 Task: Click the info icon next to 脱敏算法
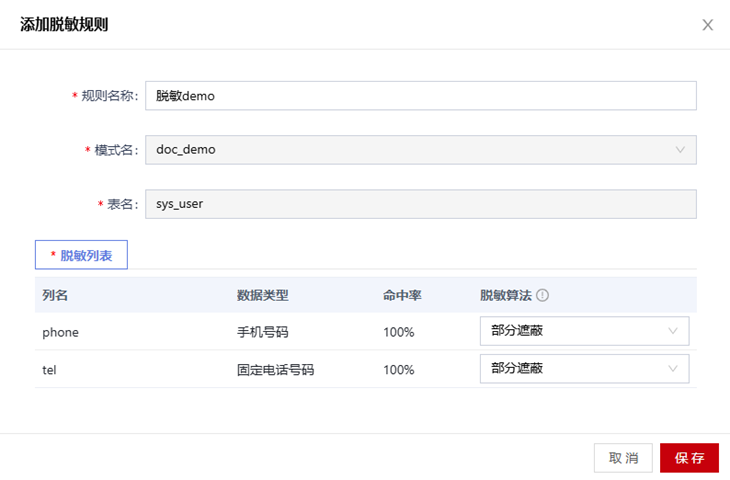pyautogui.click(x=542, y=295)
